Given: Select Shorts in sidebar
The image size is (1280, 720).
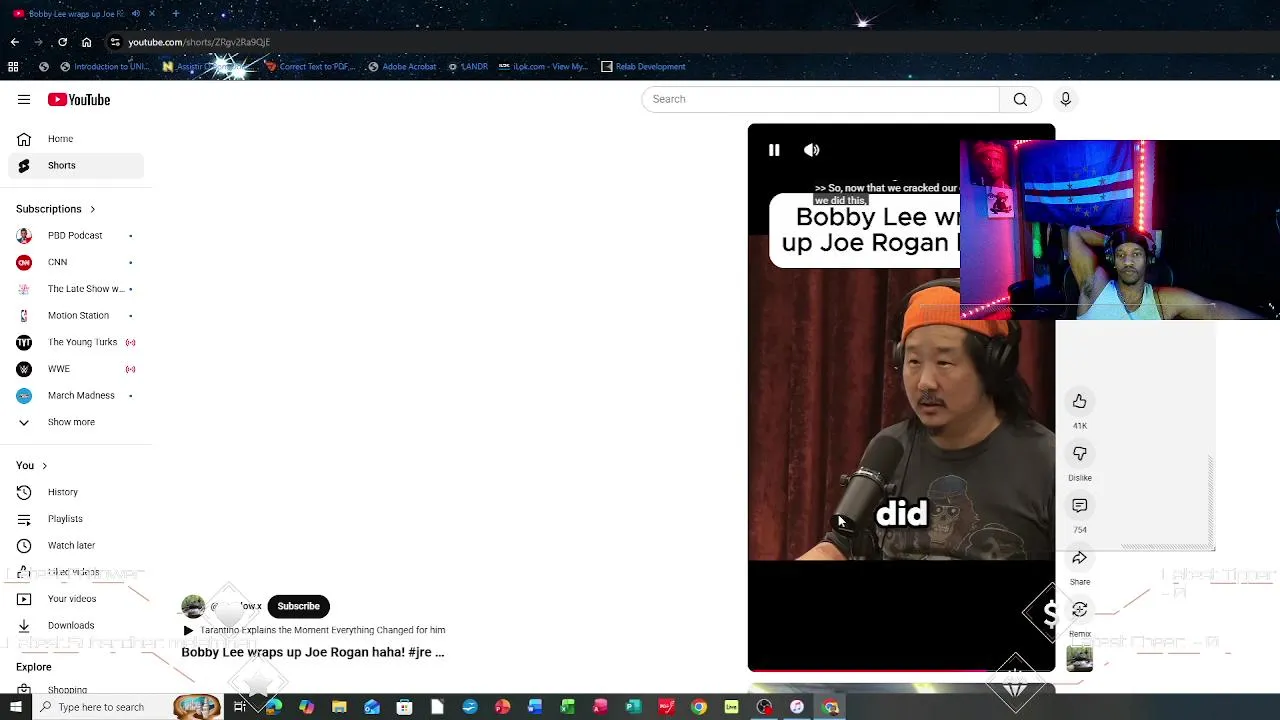Looking at the screenshot, I should point(76,165).
